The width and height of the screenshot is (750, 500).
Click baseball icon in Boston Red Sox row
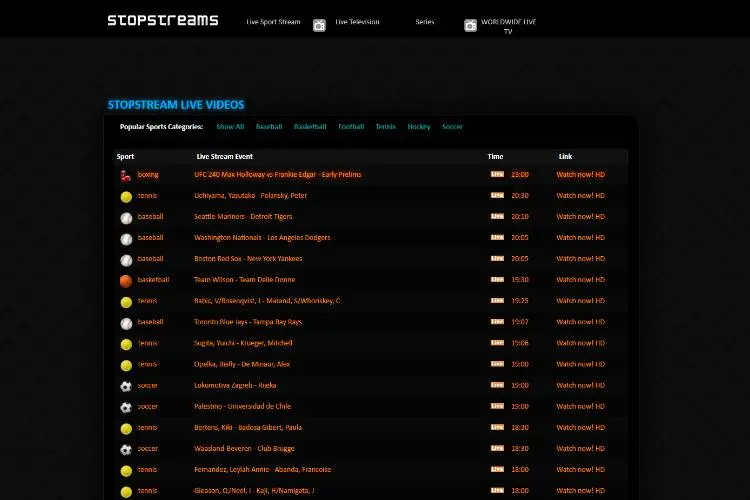point(126,260)
